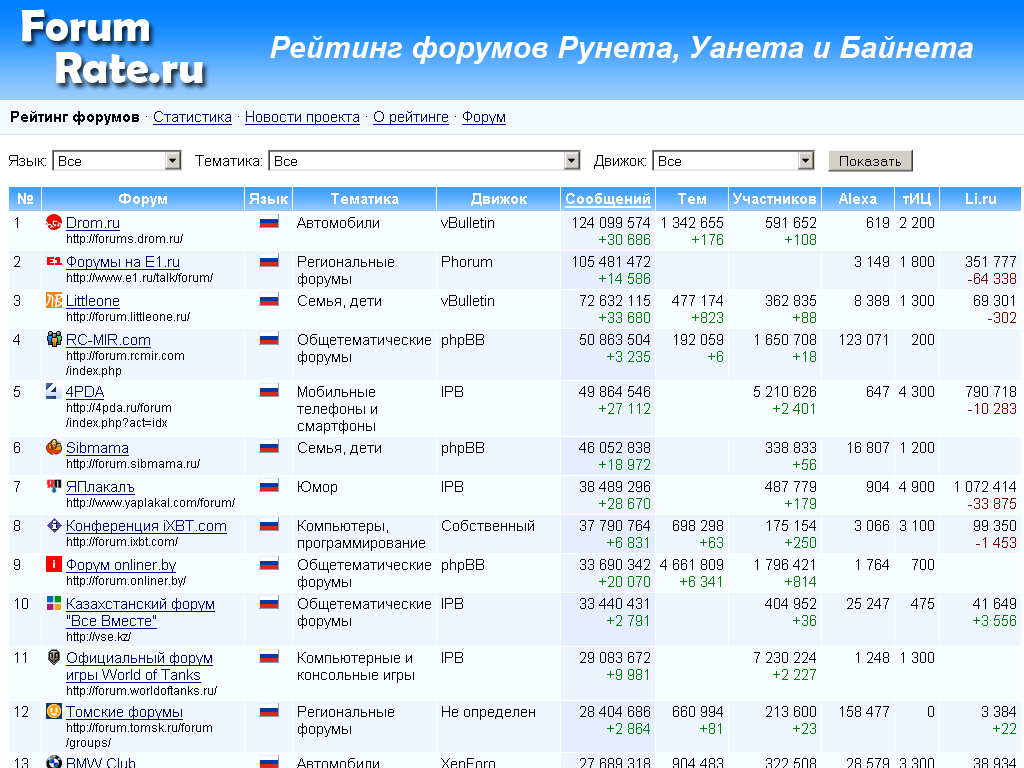1024x768 pixels.
Task: Click the Sibmama forum favicon
Action: pos(54,447)
